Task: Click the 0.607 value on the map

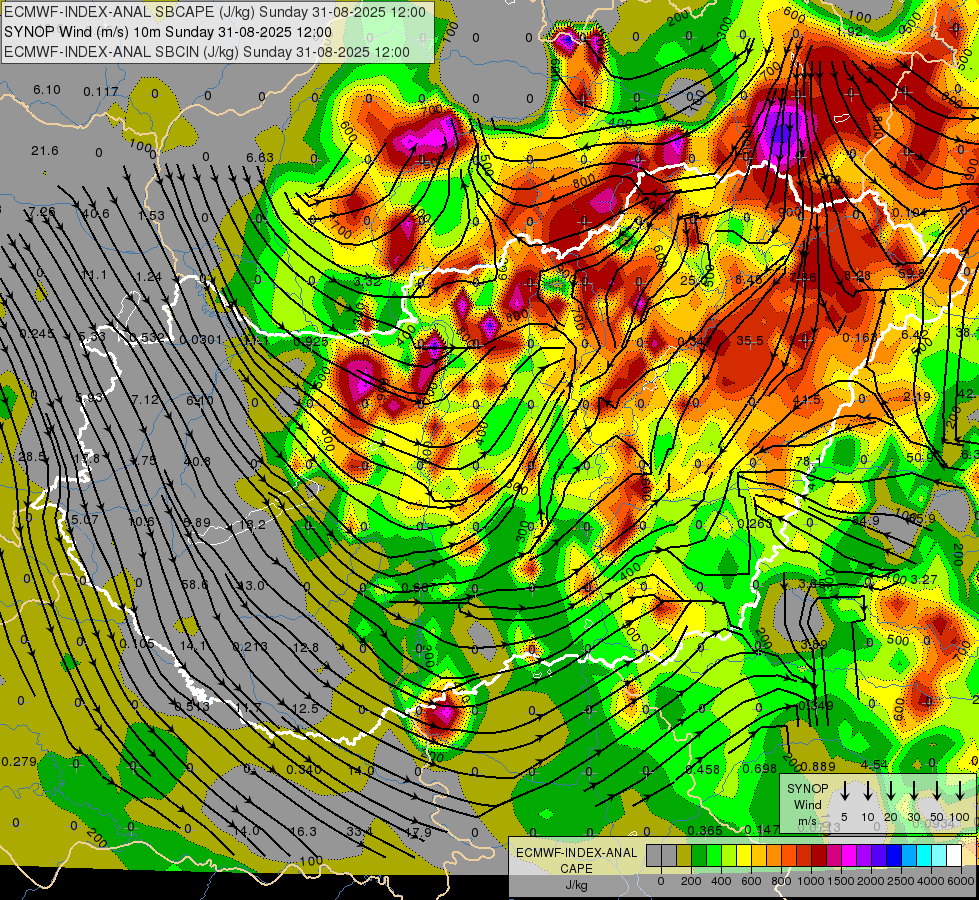Action: [418, 588]
